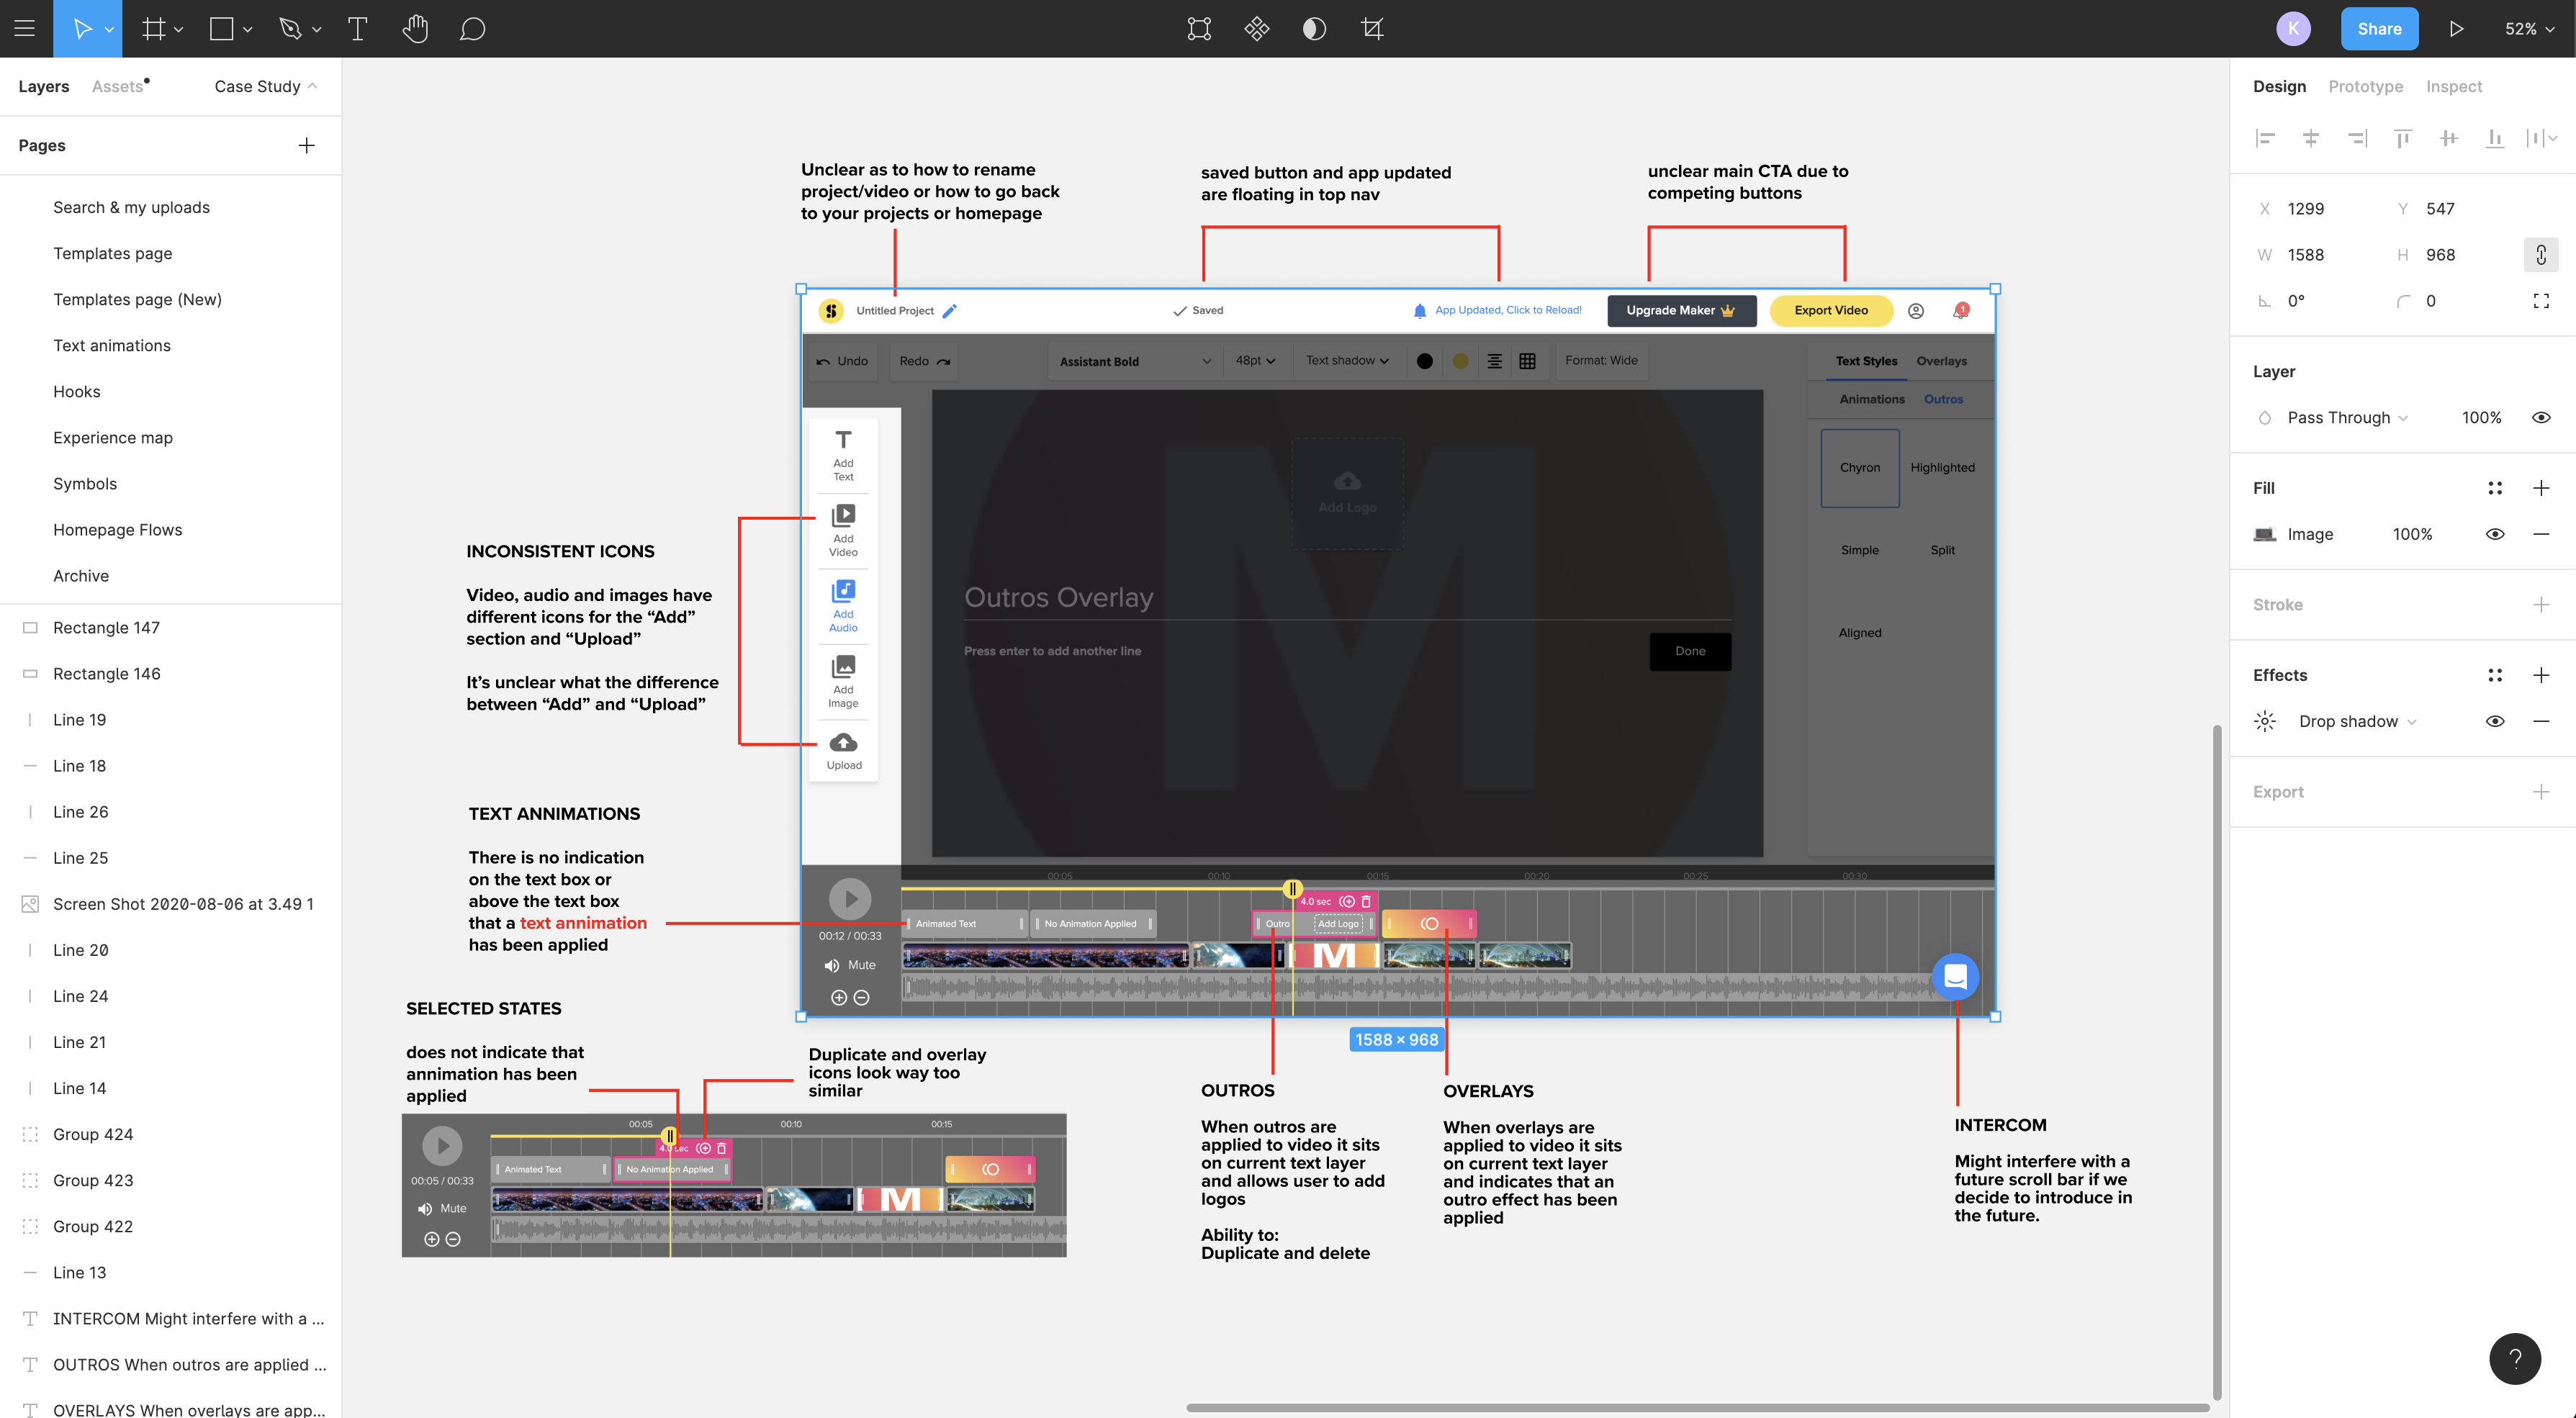Viewport: 2576px width, 1418px height.
Task: Expand the Move tool options arrow
Action: 110,30
